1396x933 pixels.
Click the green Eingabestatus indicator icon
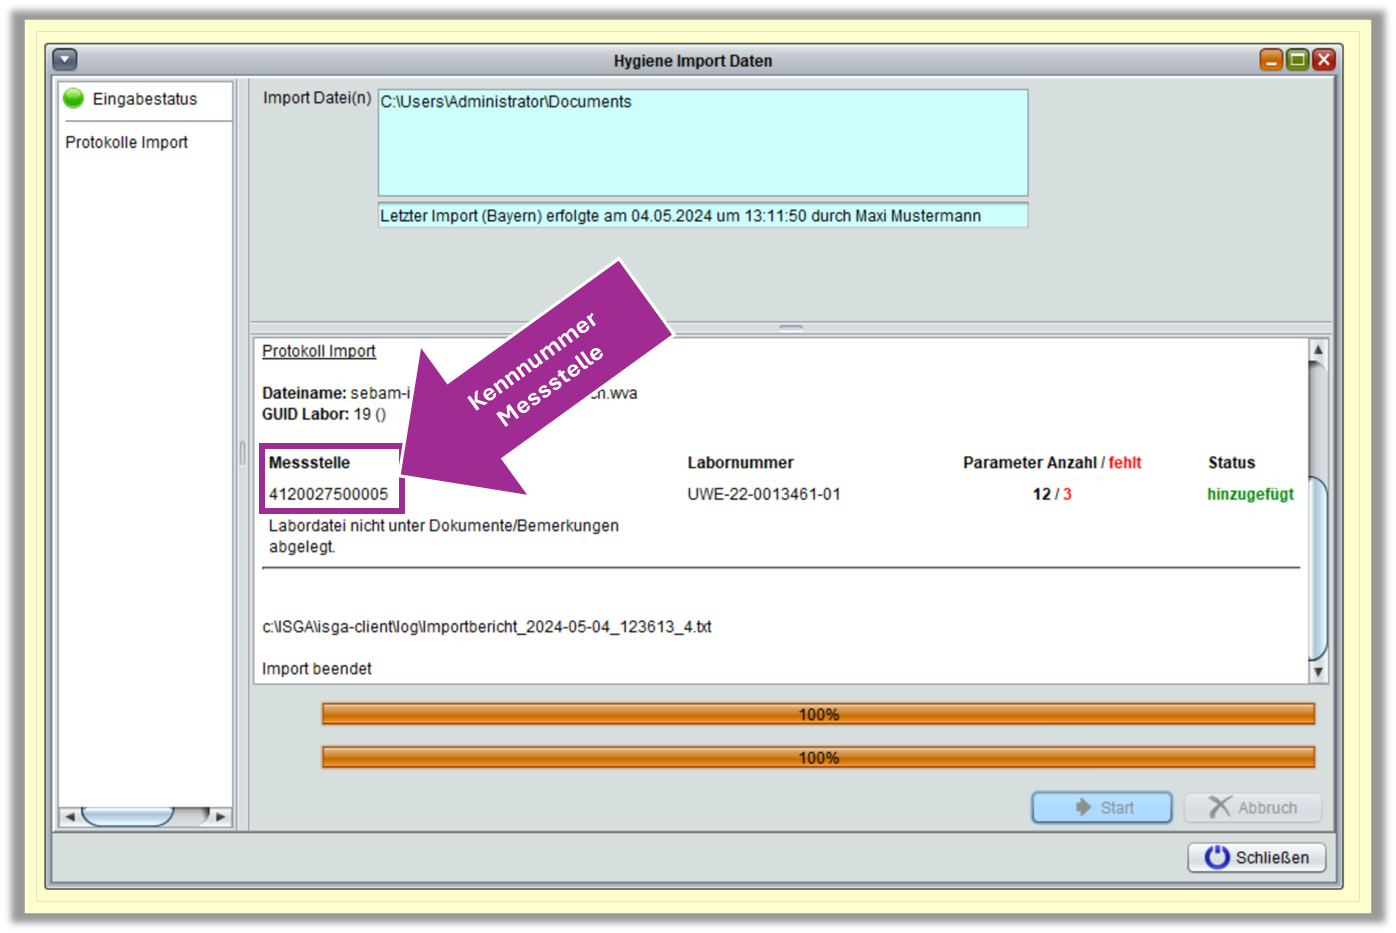[x=74, y=98]
